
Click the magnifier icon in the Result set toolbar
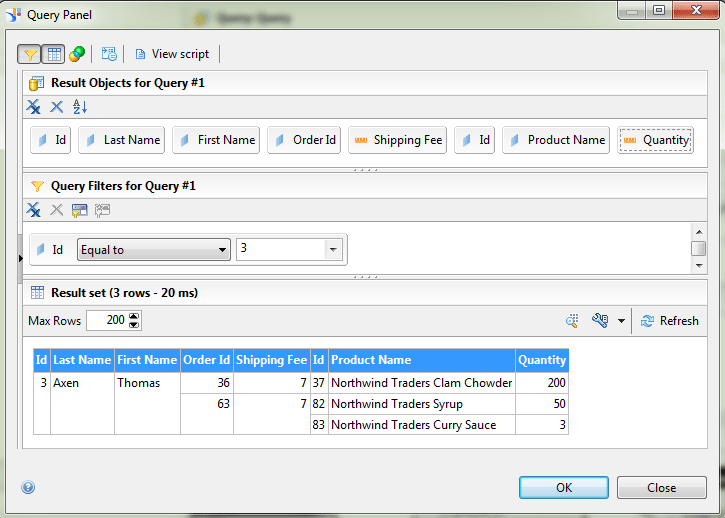click(573, 321)
